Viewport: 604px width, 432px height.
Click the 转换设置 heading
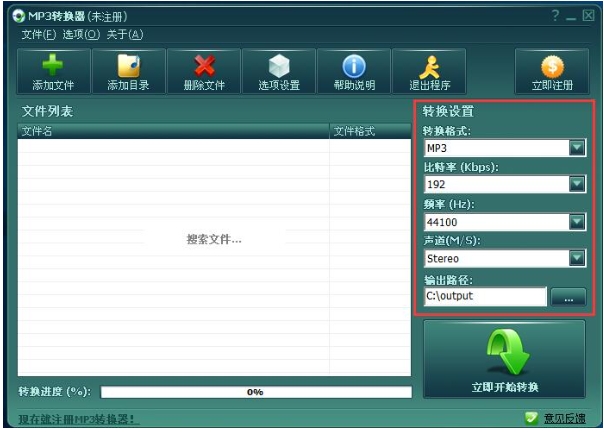click(x=448, y=111)
